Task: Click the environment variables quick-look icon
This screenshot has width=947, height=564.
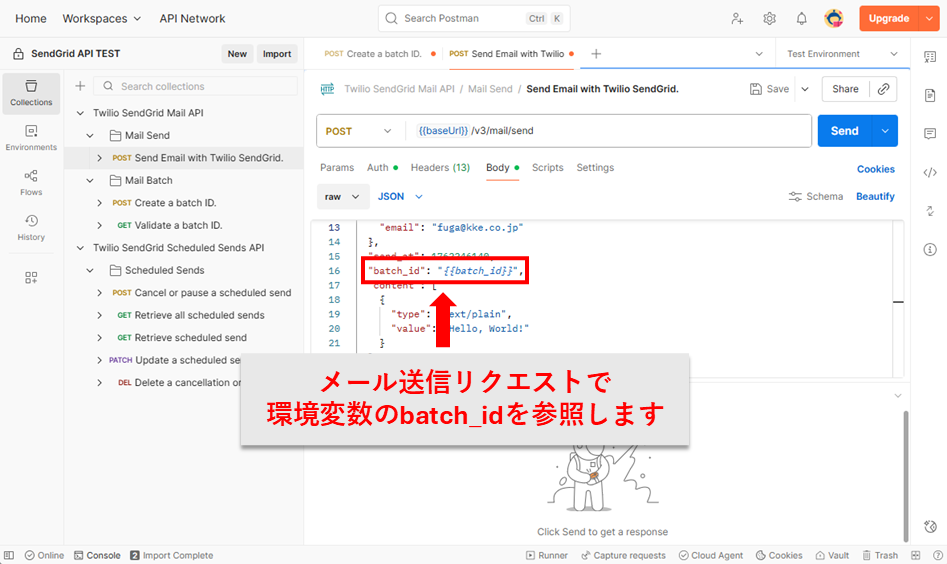Action: (930, 57)
